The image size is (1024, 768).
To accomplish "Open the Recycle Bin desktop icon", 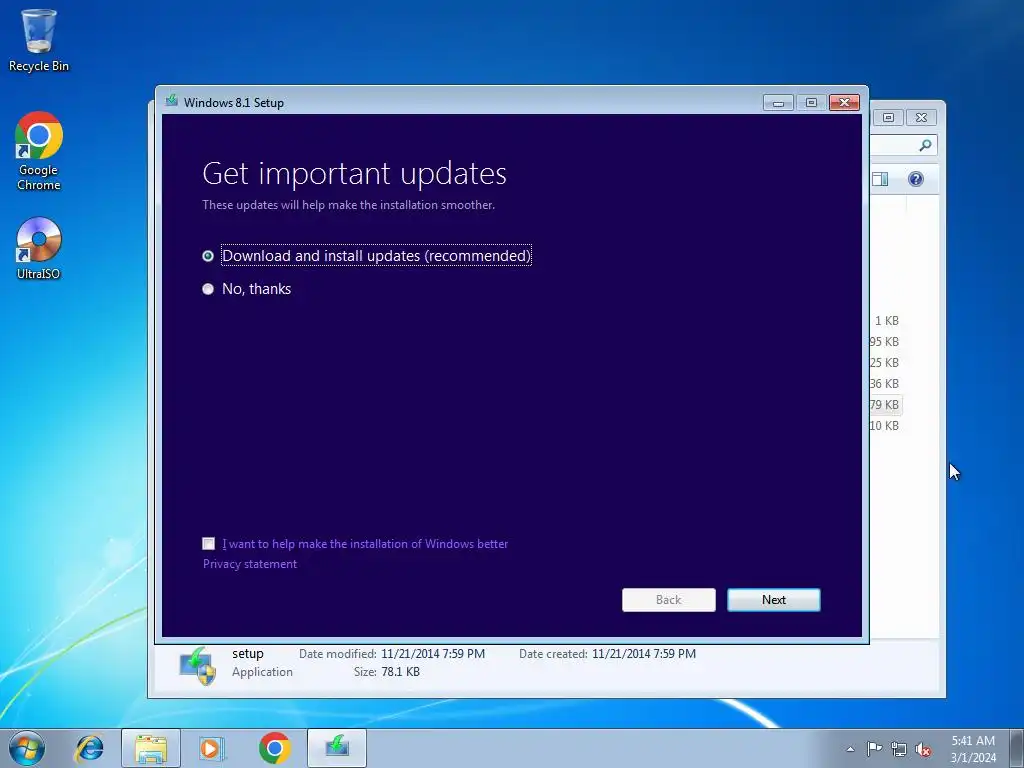I will (x=39, y=40).
